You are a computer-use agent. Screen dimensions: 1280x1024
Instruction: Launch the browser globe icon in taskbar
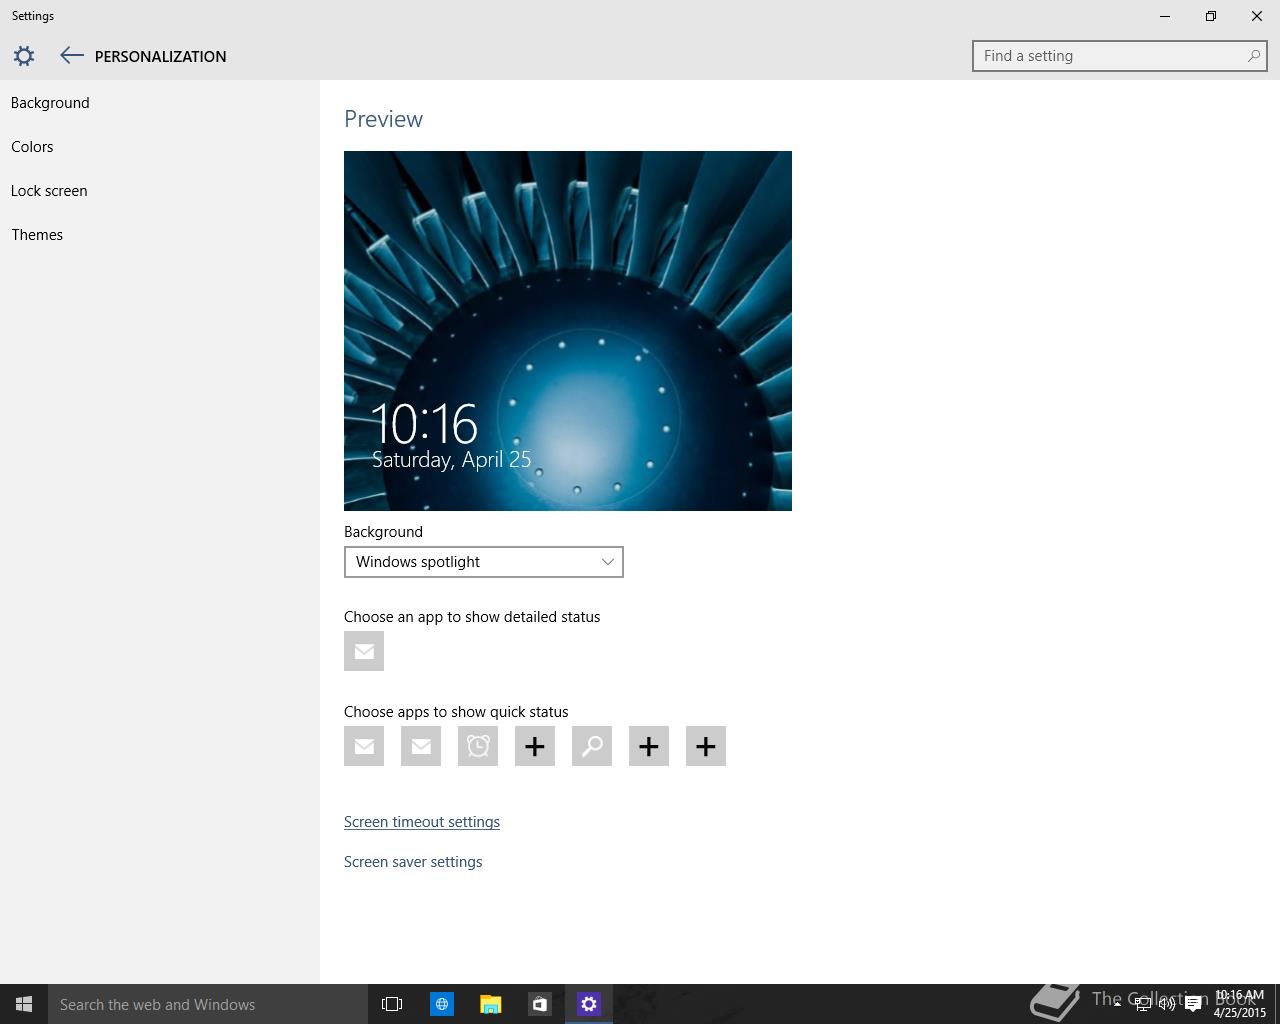[x=441, y=1004]
